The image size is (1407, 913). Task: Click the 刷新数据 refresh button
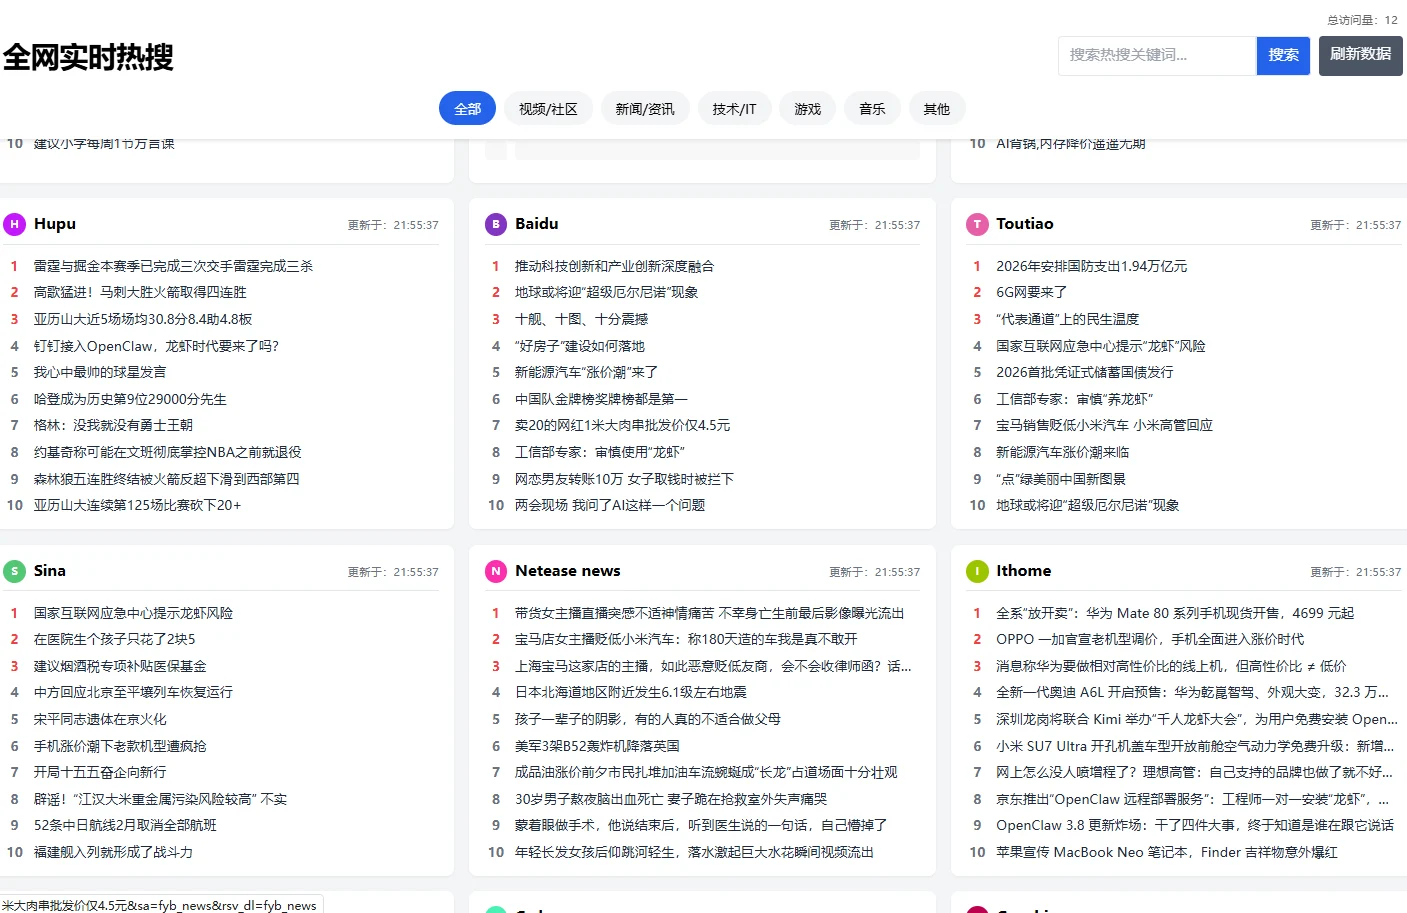click(x=1360, y=55)
